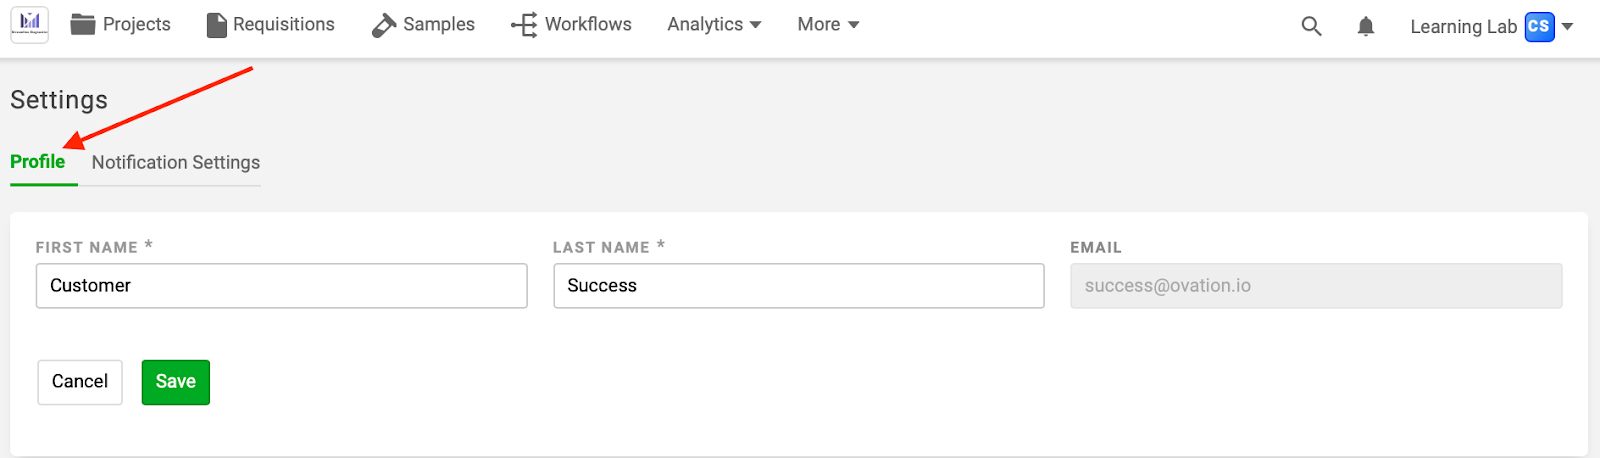
Task: Focus the First Name field
Action: 281,286
